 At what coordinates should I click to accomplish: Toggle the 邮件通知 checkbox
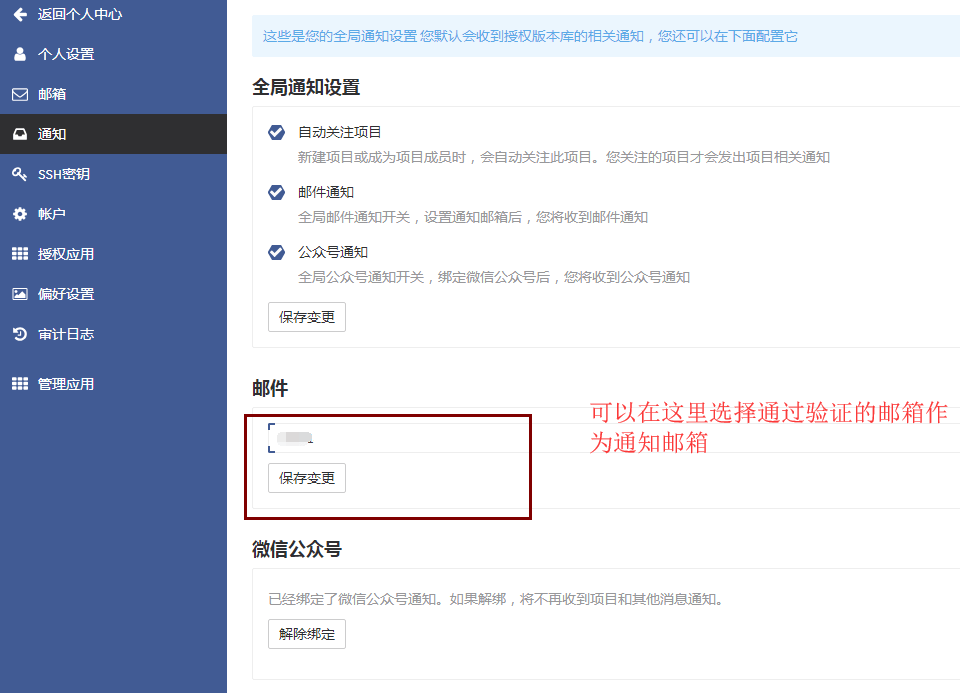277,192
